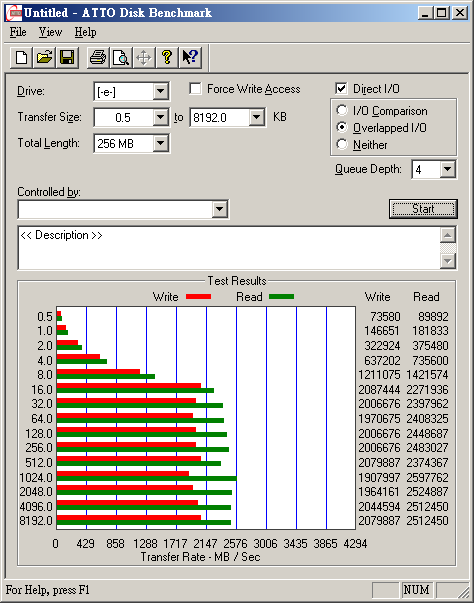474x603 pixels.
Task: Click the New document toolbar icon
Action: tap(22, 58)
